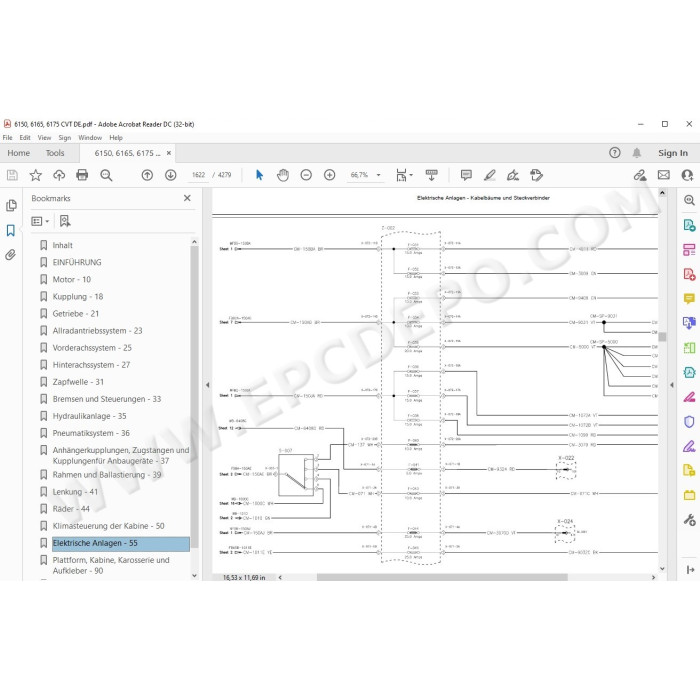This screenshot has width=700, height=700.
Task: Click the document vertical scrollbar thumb
Action: (662, 337)
